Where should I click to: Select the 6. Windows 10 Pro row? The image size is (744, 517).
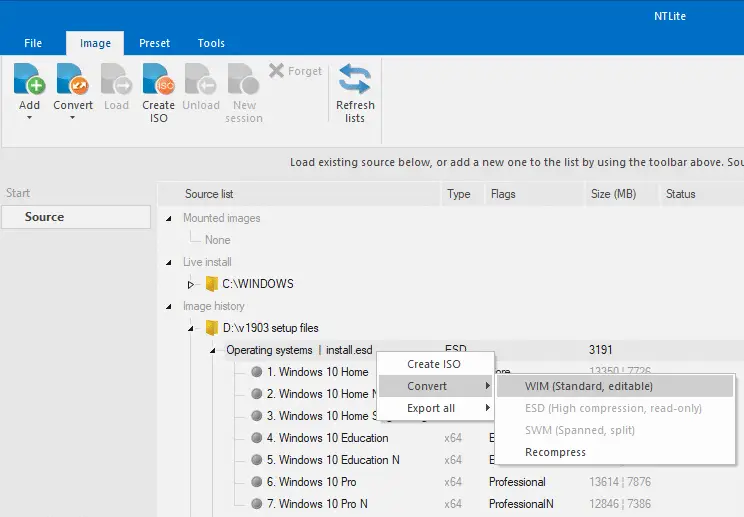311,482
